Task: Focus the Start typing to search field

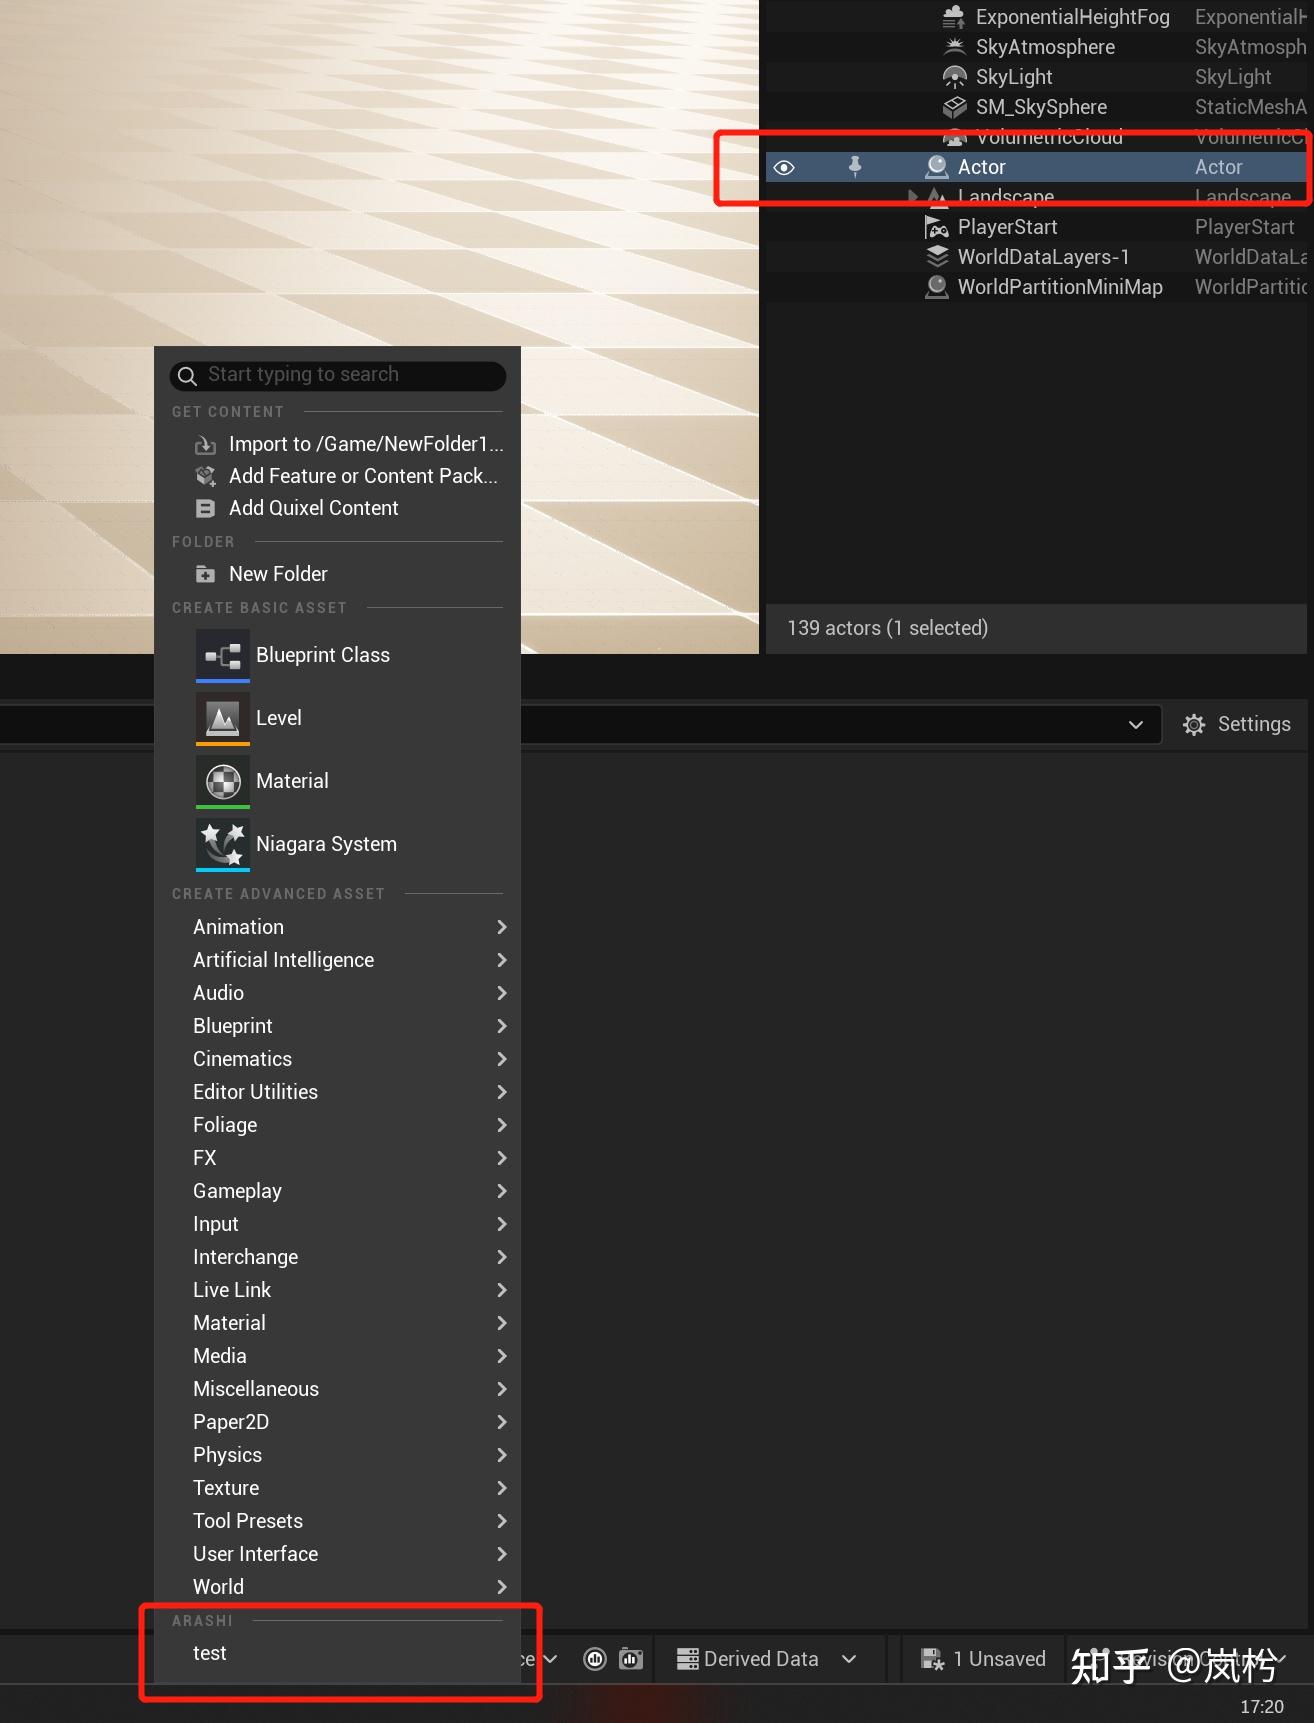Action: pyautogui.click(x=338, y=375)
